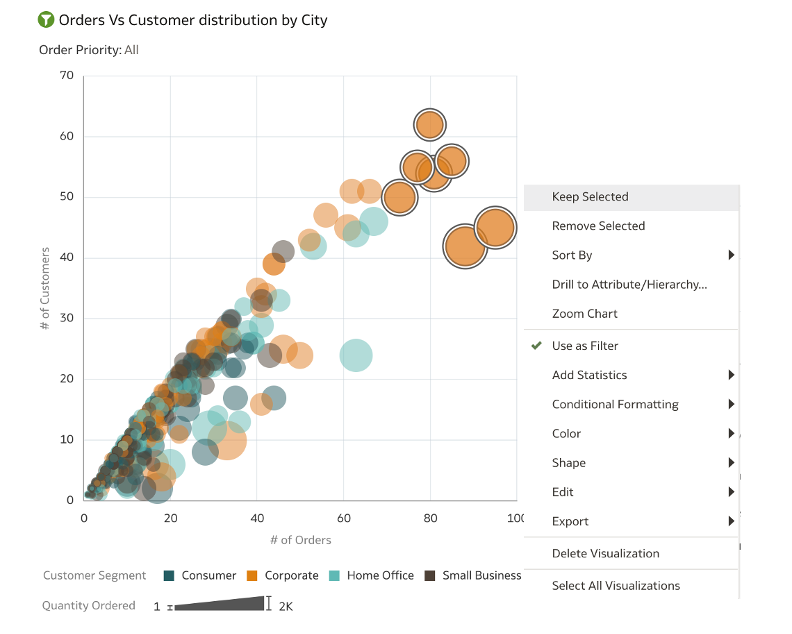The height and width of the screenshot is (634, 792).
Task: Choose Keep Selected from context menu
Action: point(590,197)
